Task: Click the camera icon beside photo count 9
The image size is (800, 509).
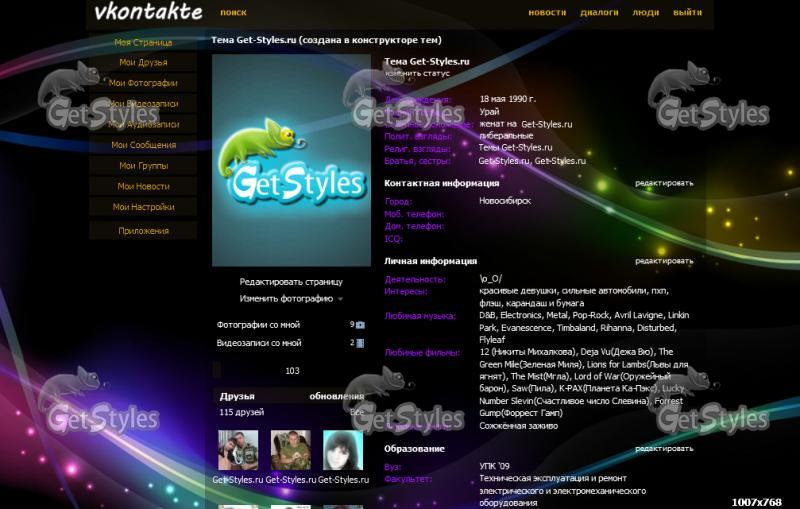Action: click(x=360, y=325)
